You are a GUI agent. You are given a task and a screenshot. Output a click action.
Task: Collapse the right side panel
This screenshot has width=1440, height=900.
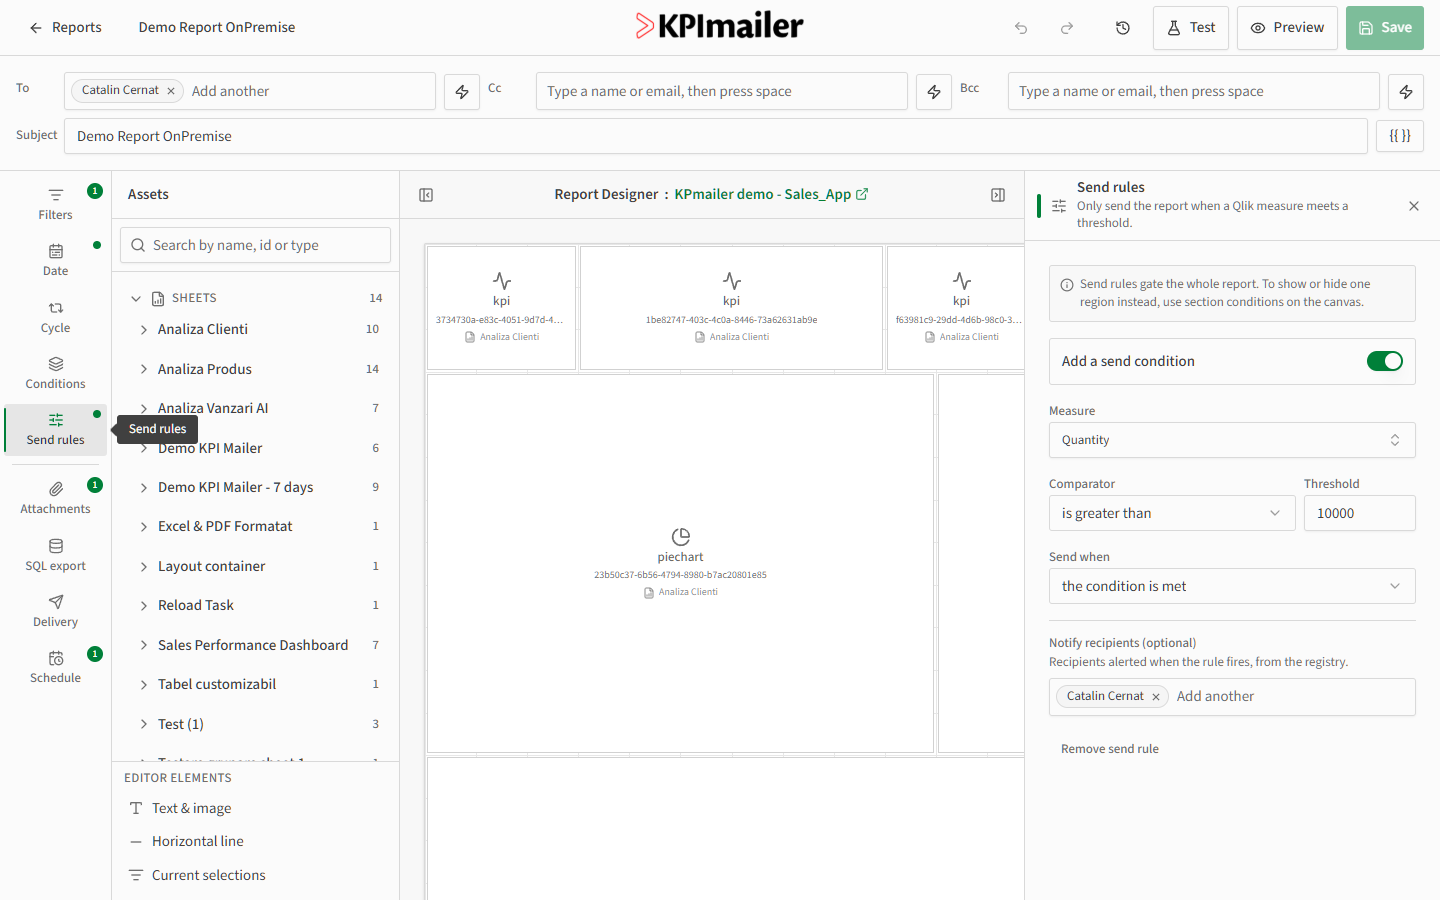[x=998, y=195]
